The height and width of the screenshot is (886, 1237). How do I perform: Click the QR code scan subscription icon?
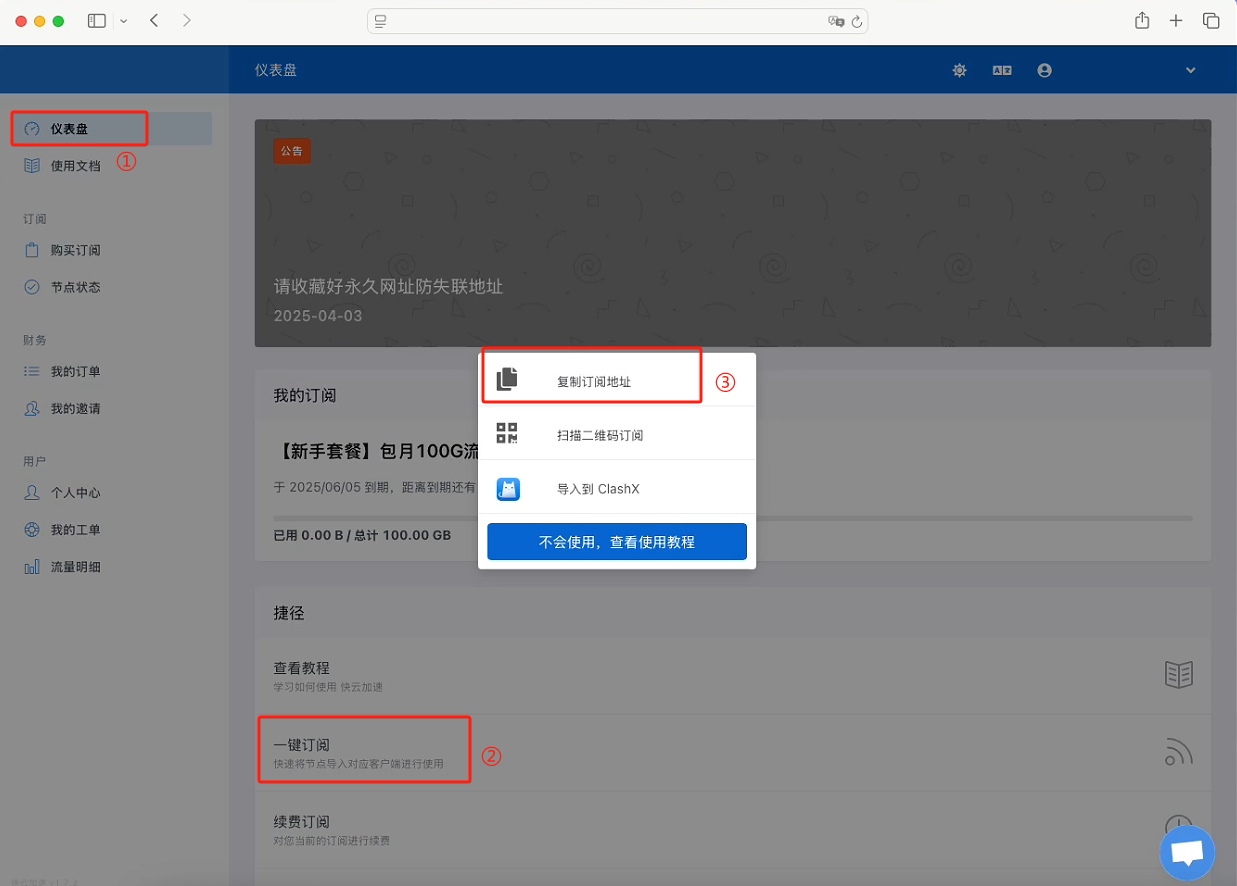[508, 434]
